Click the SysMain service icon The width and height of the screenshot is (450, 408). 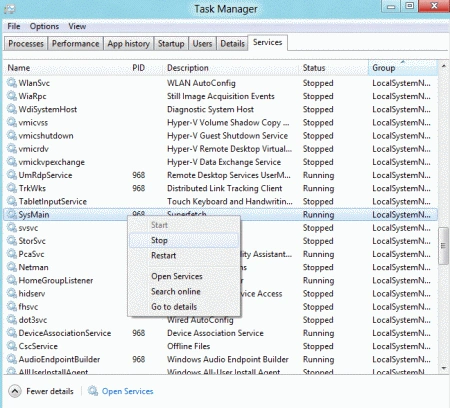pos(12,214)
